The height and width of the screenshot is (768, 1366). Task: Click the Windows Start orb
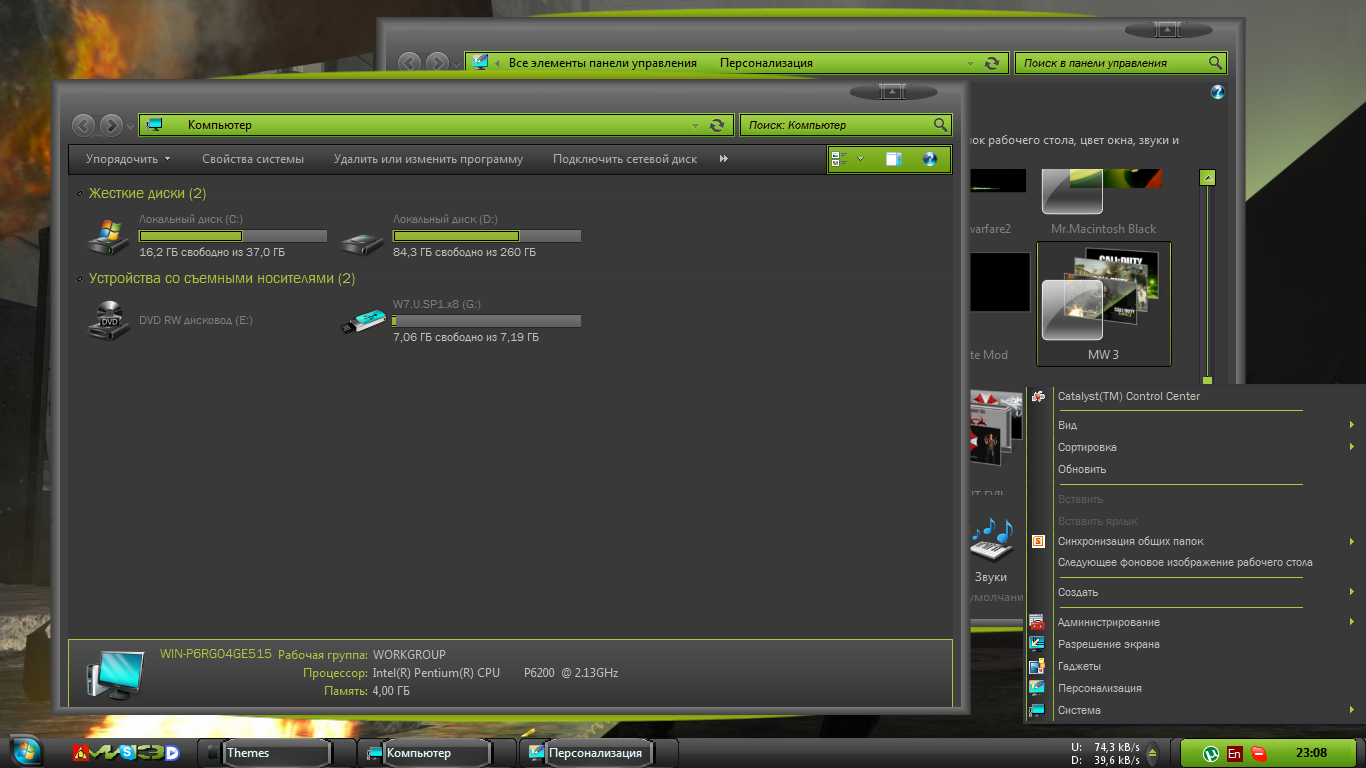pos(25,752)
